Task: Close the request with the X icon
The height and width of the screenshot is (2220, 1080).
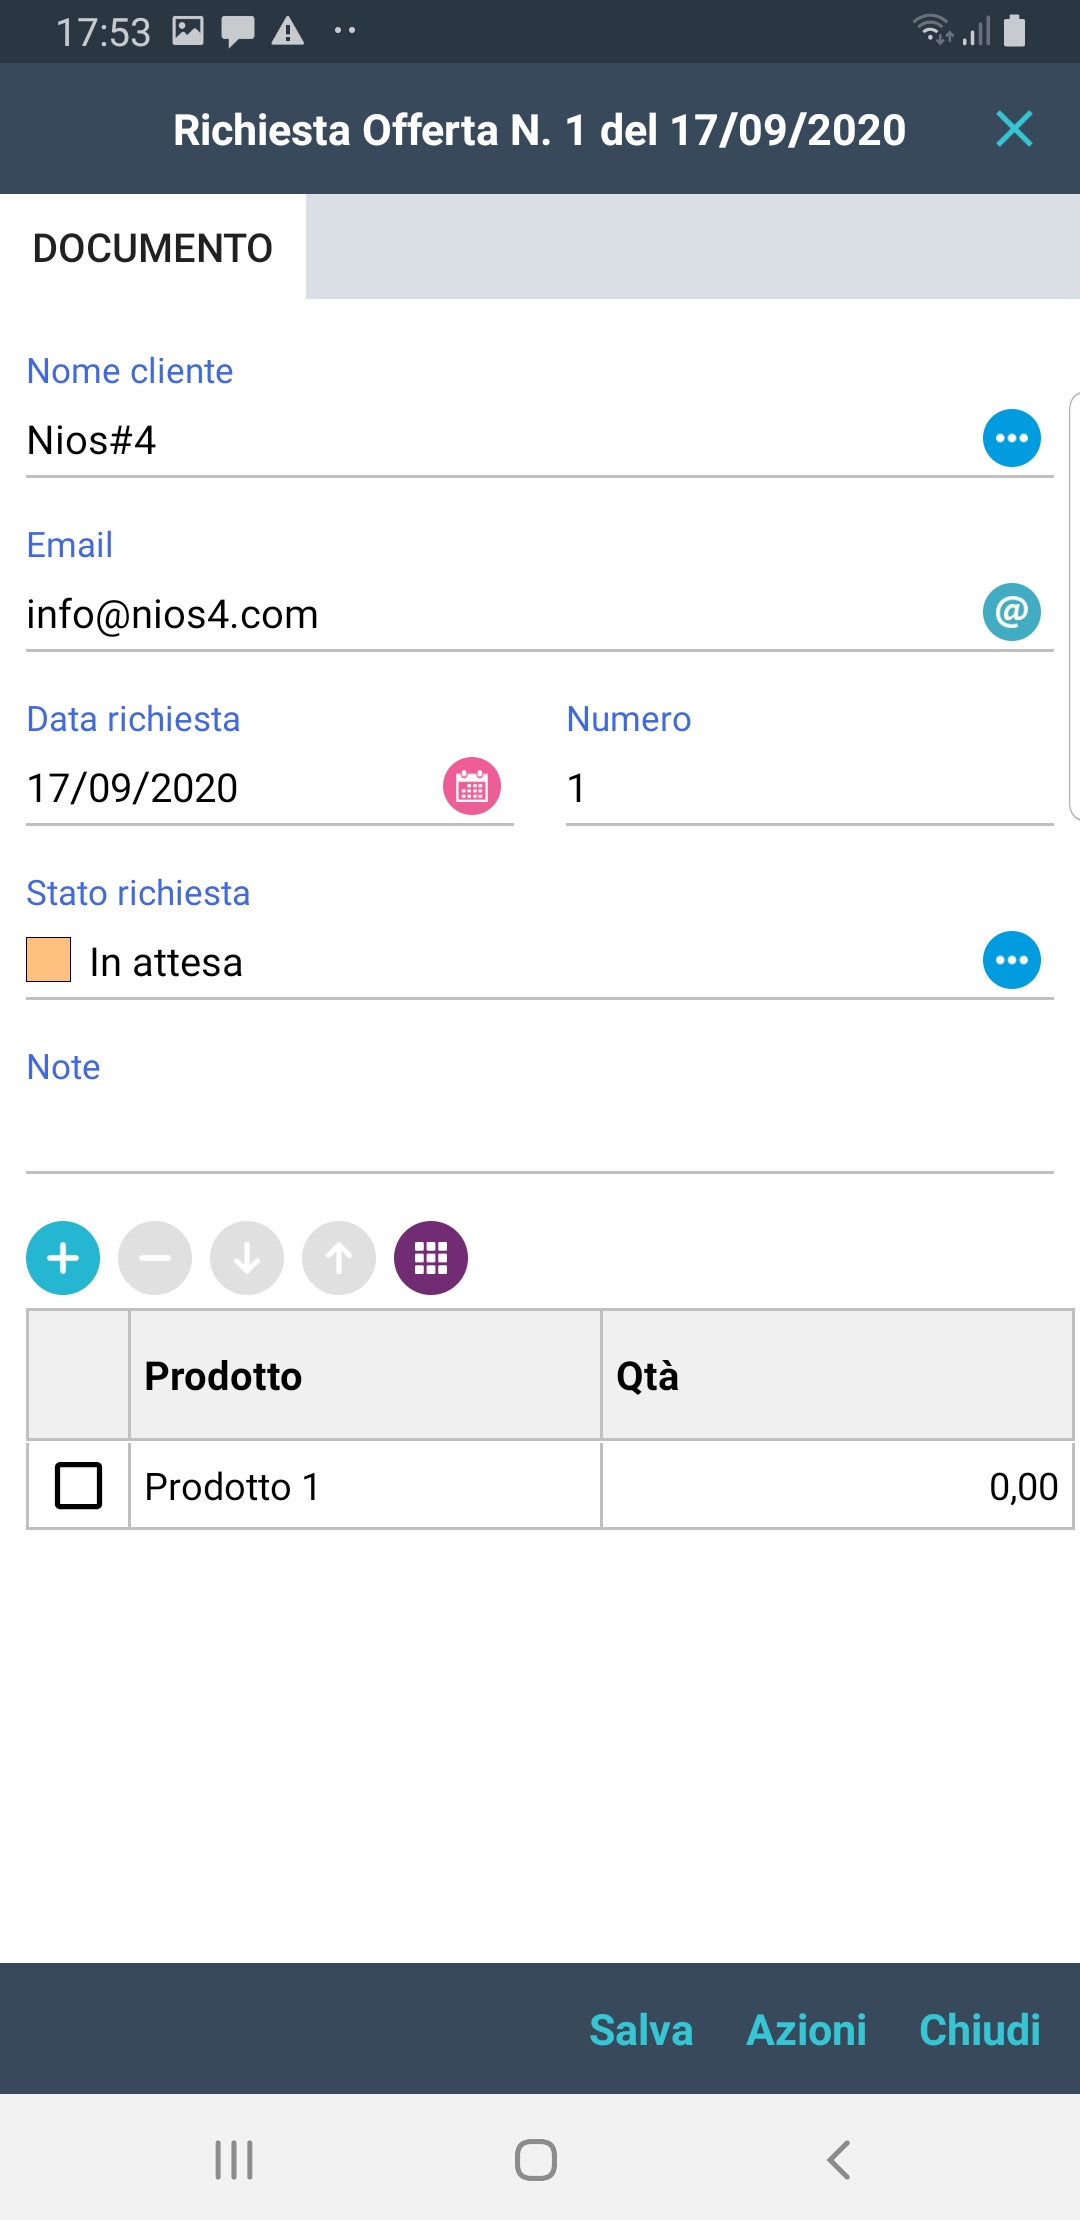Action: click(1014, 129)
